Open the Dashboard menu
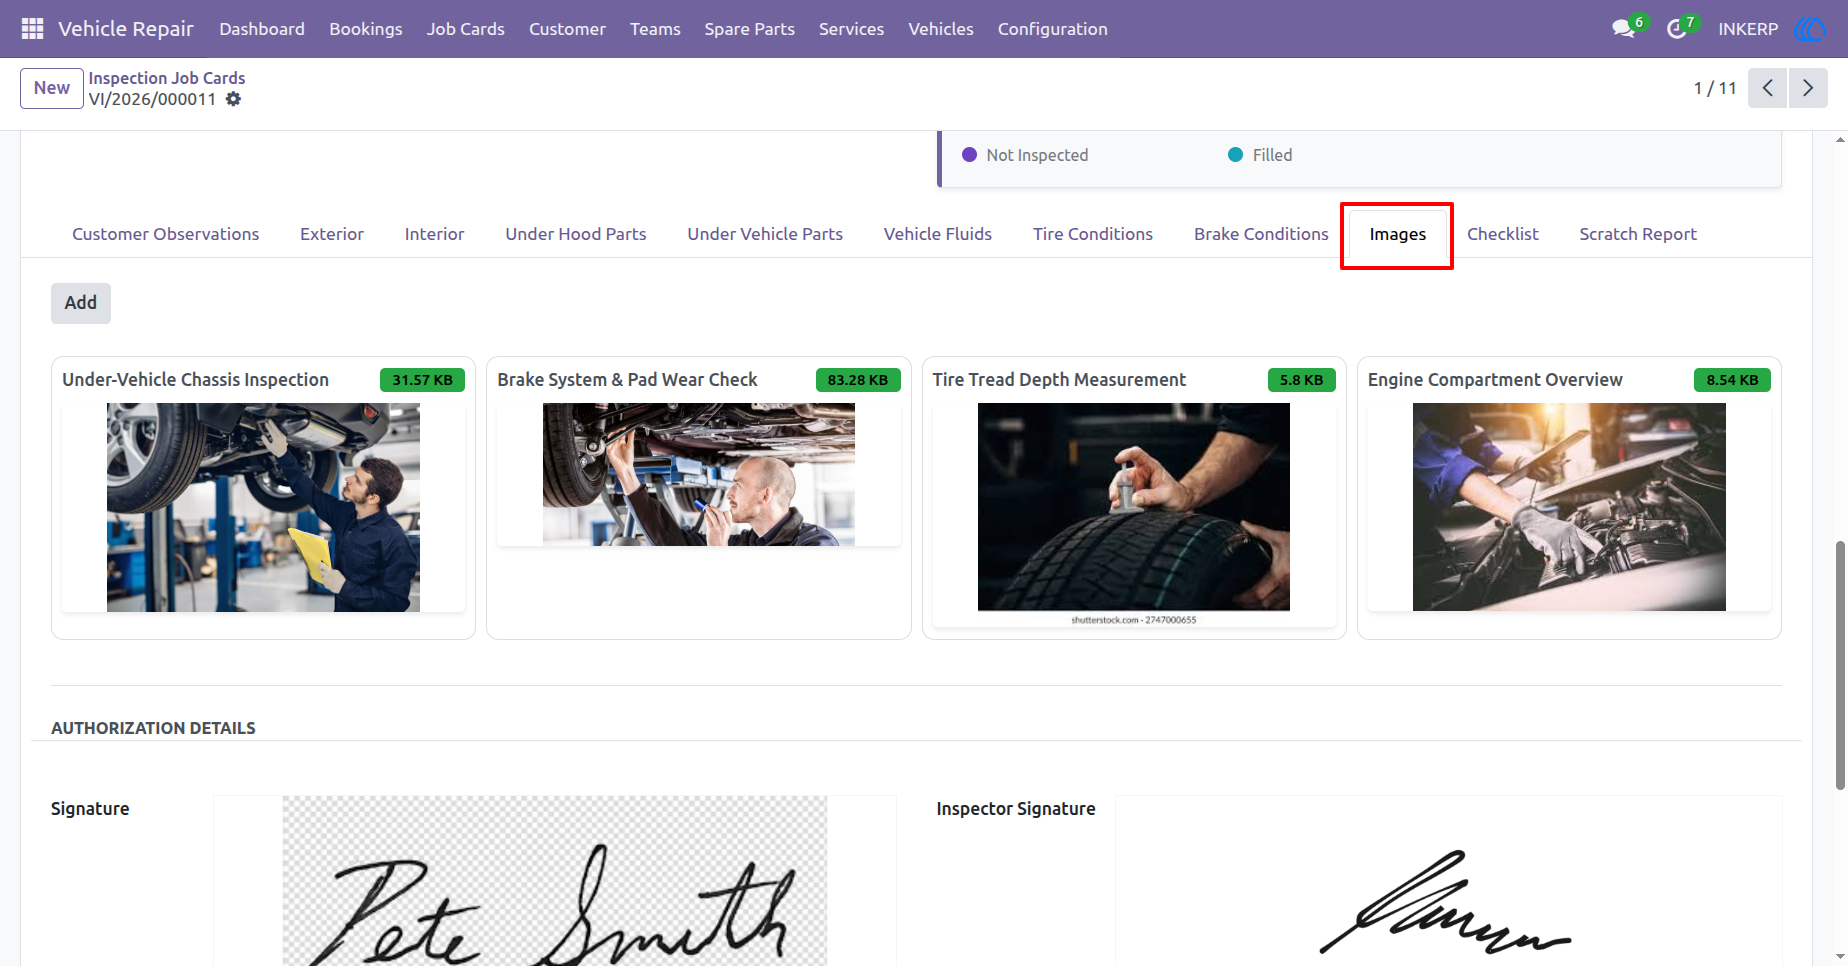This screenshot has width=1848, height=966. click(x=262, y=29)
